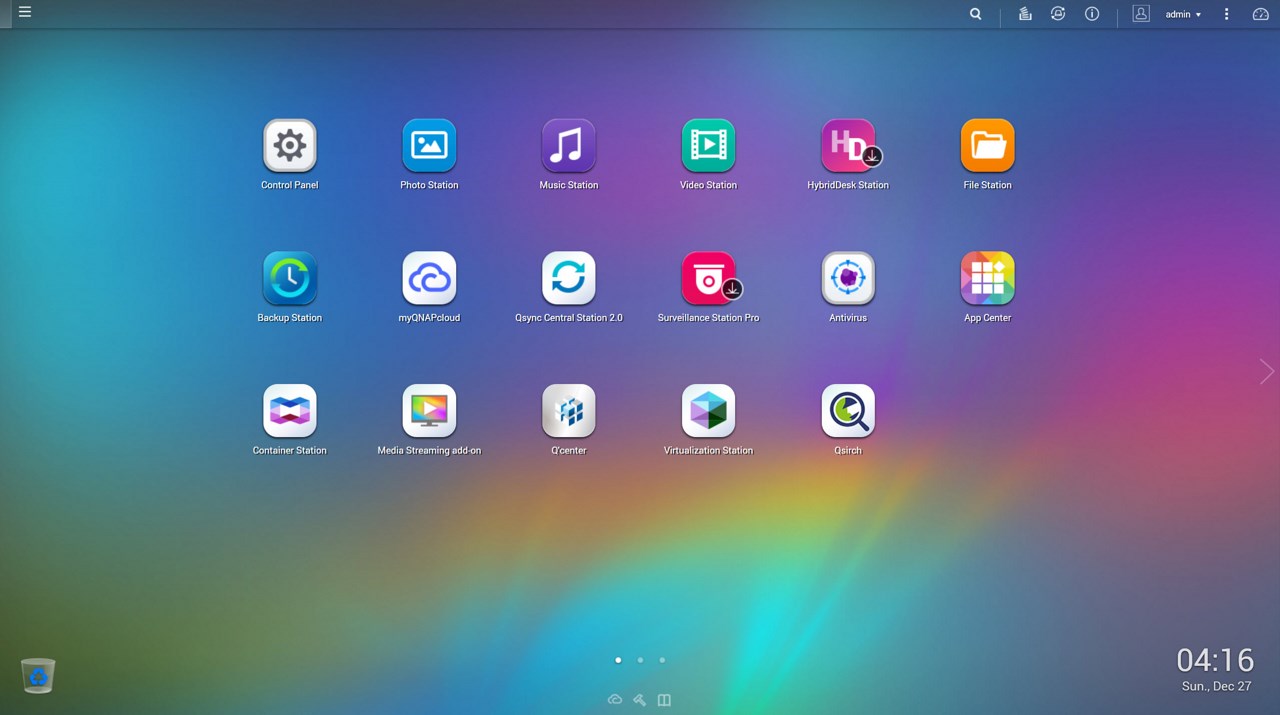This screenshot has width=1280, height=715.
Task: Open the Control Panel app
Action: (290, 146)
